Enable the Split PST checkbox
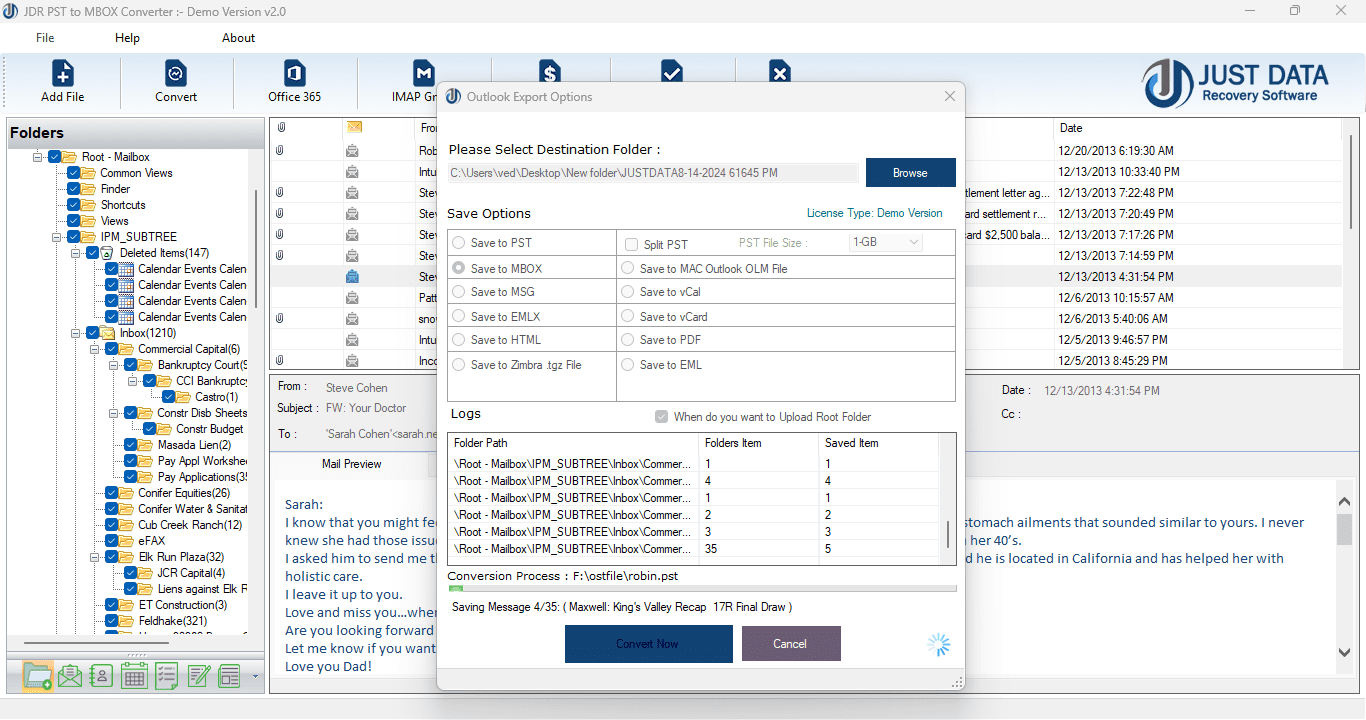Screen dimensions: 1366x720 point(629,243)
